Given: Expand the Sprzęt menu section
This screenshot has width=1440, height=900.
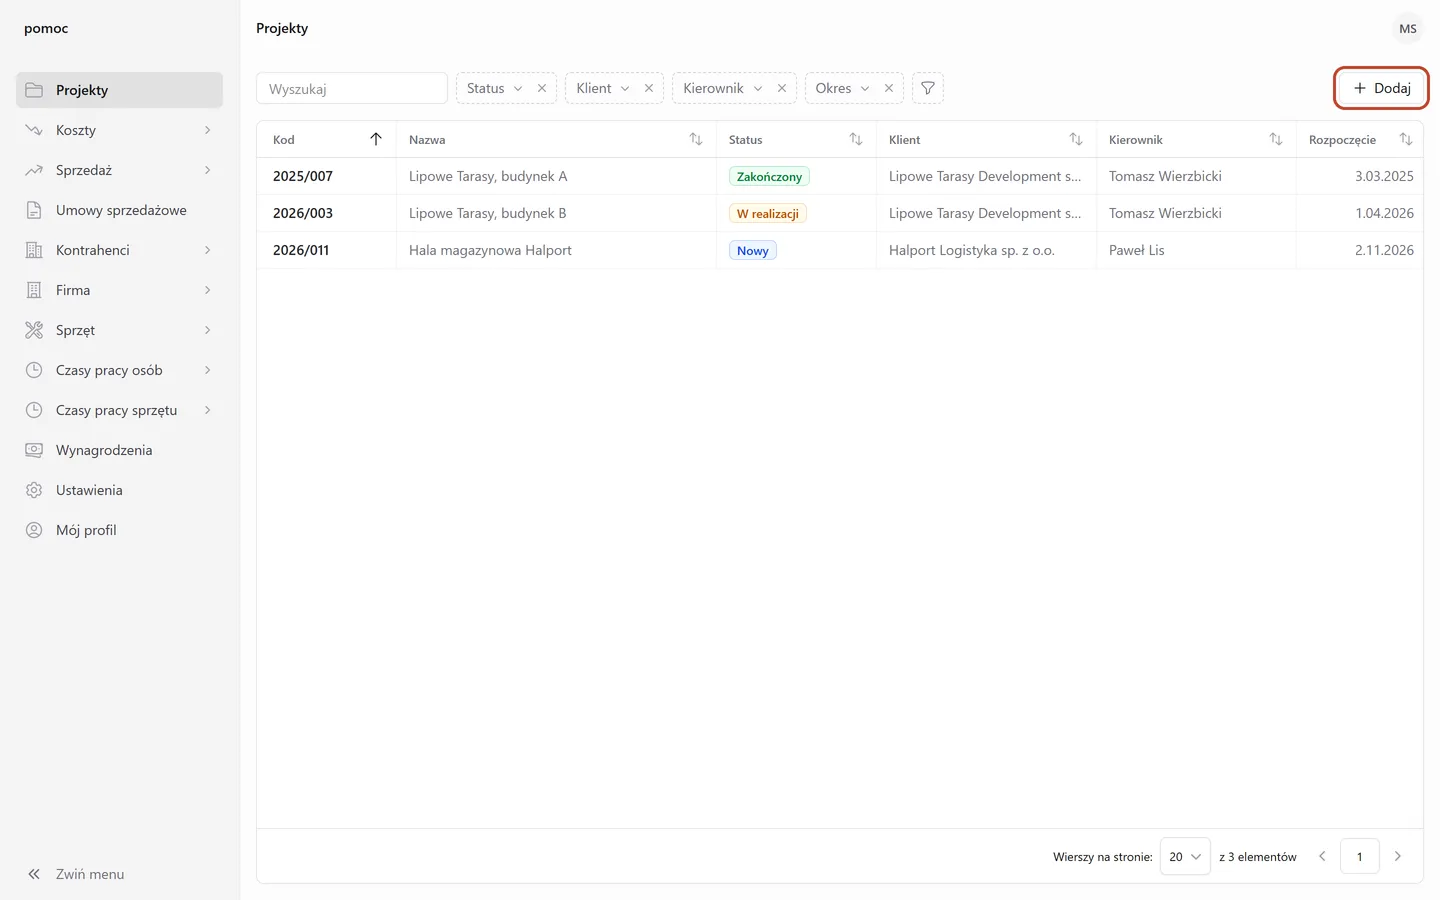Looking at the screenshot, I should [119, 330].
